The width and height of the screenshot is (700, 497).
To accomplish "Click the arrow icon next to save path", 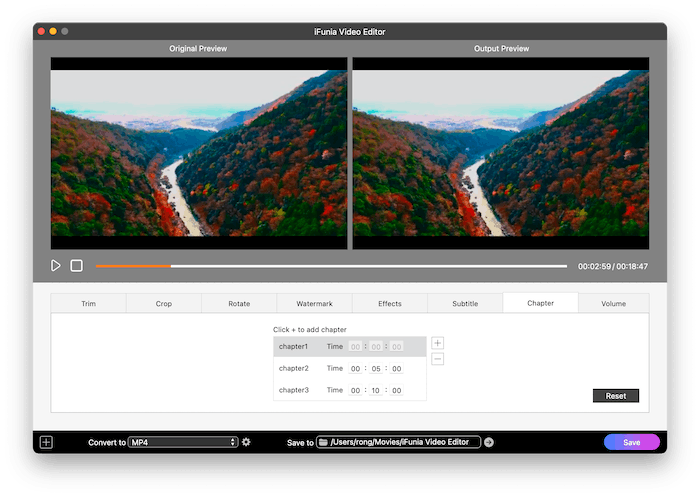I will pyautogui.click(x=489, y=442).
